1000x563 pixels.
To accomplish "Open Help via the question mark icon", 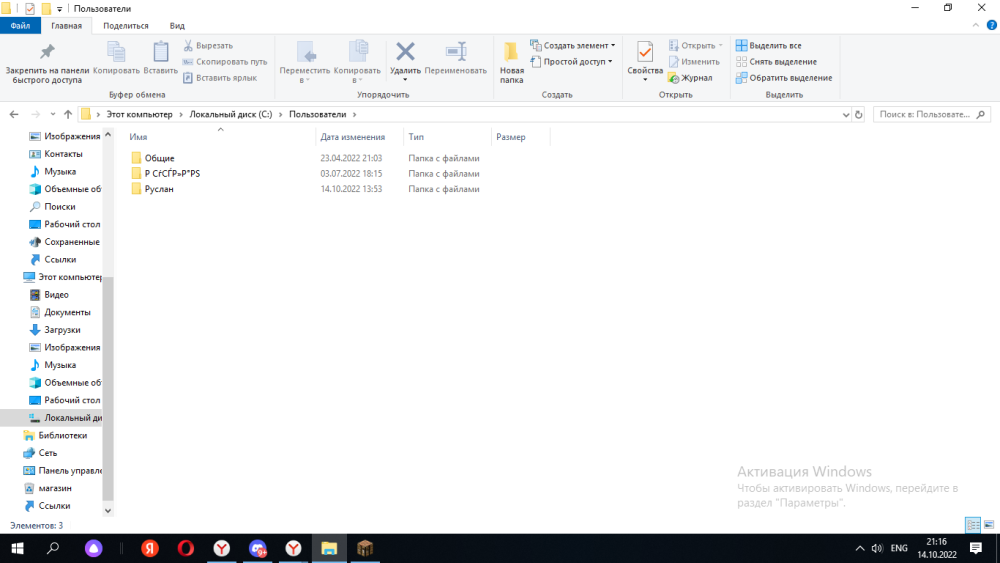I will point(992,26).
